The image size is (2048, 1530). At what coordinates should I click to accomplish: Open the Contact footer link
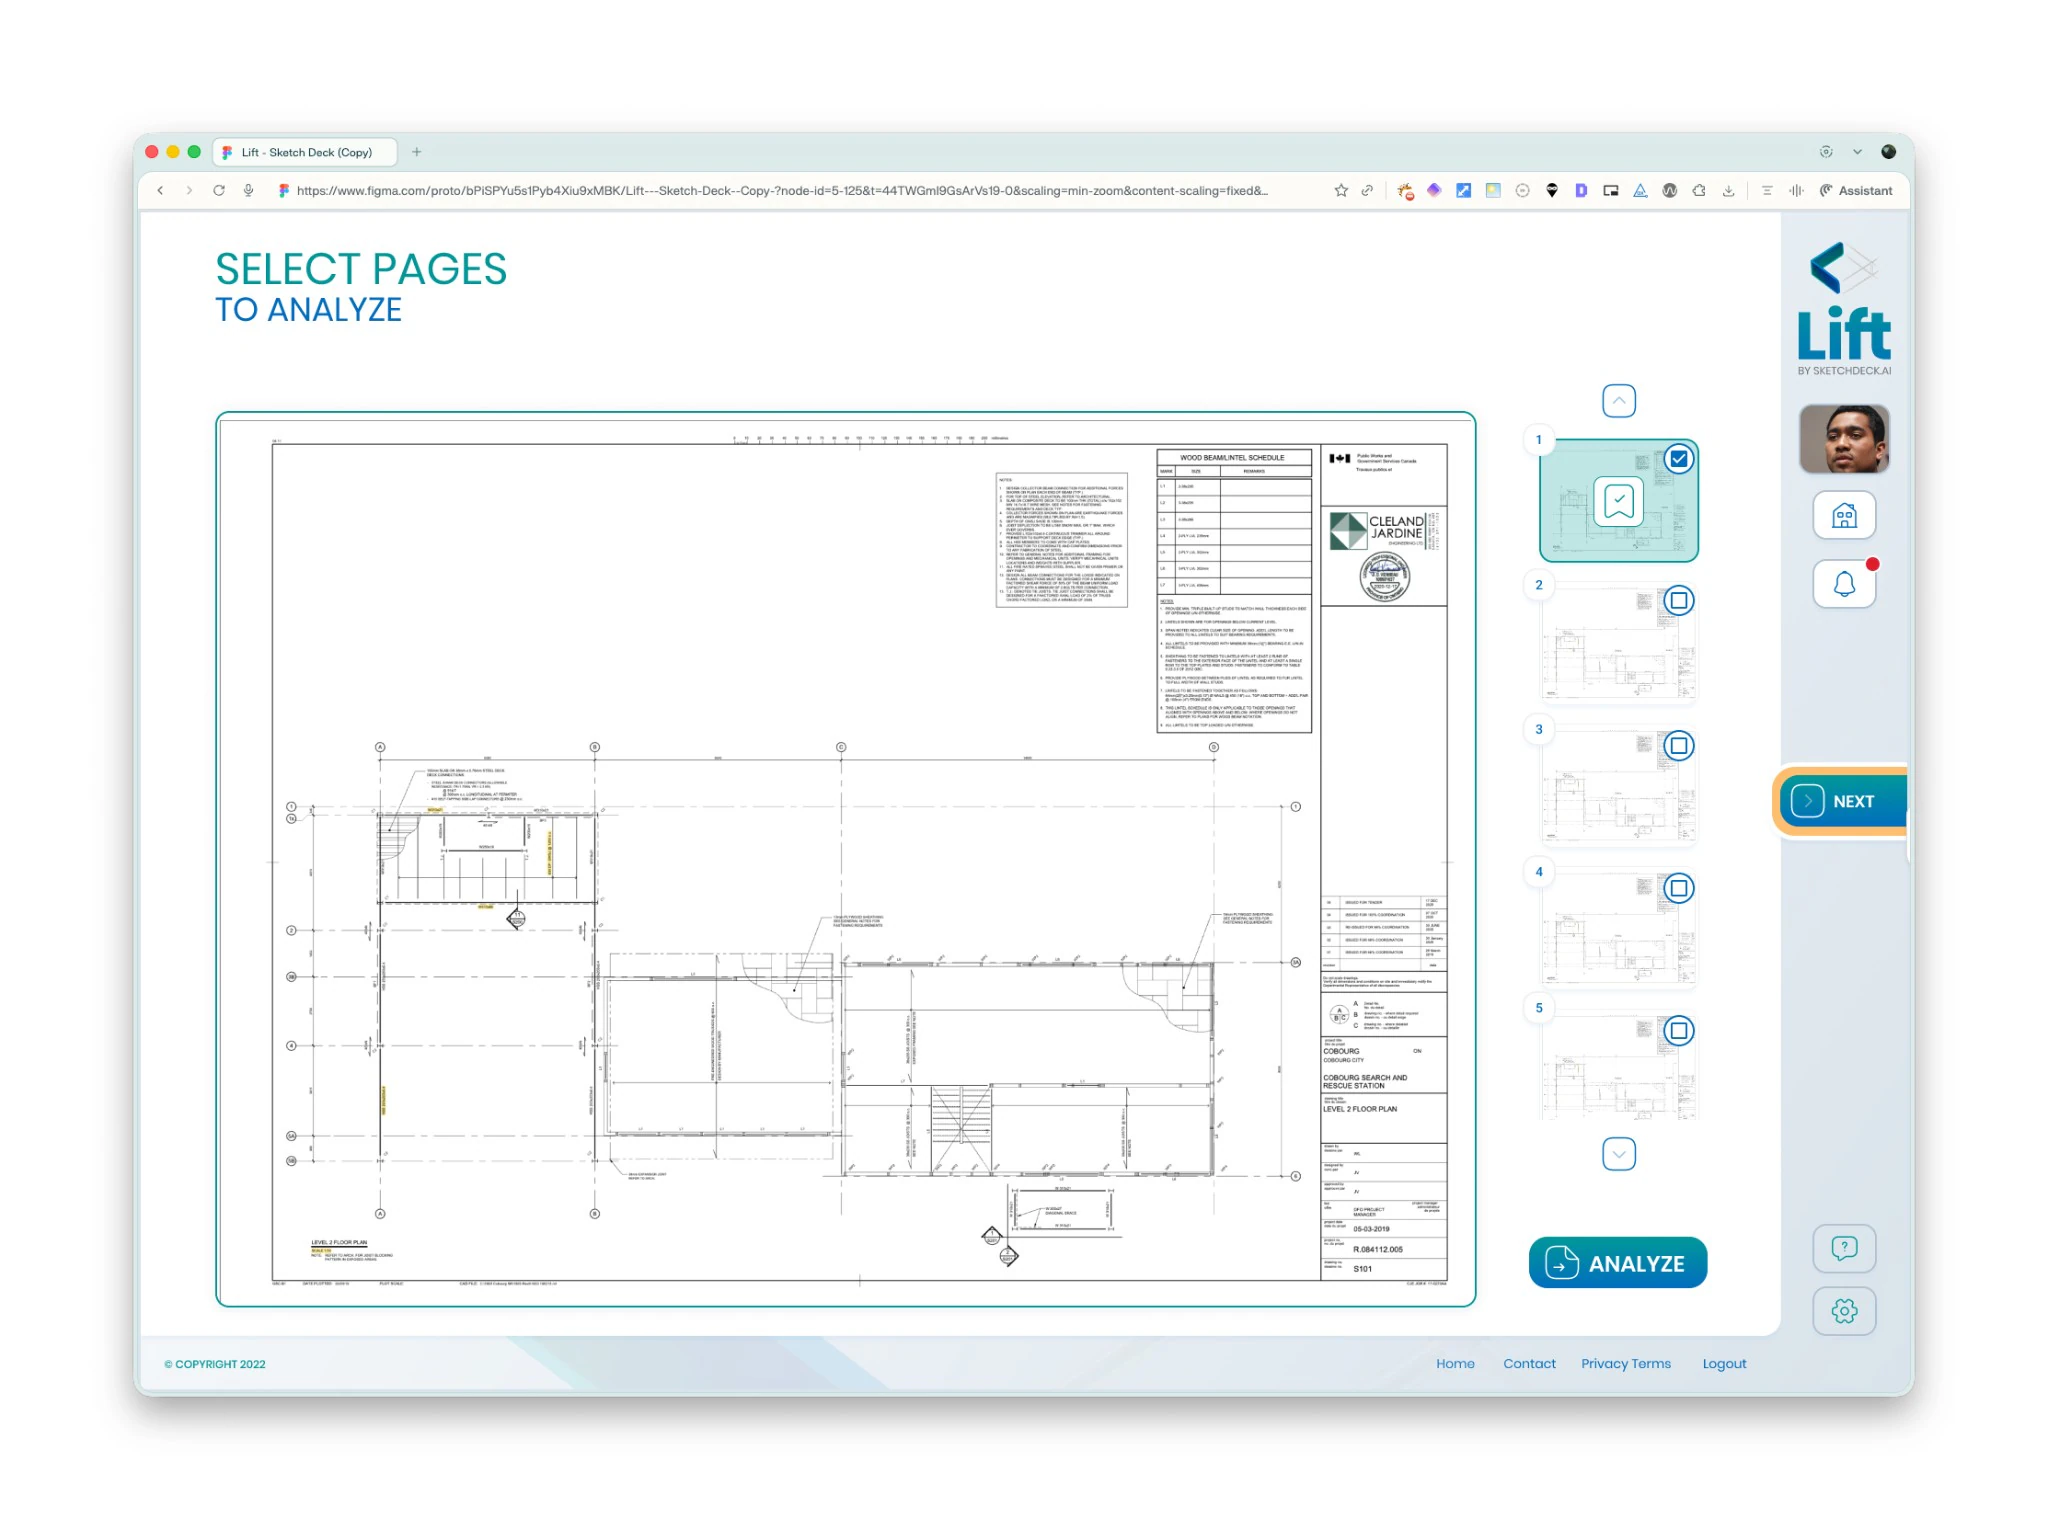point(1529,1364)
